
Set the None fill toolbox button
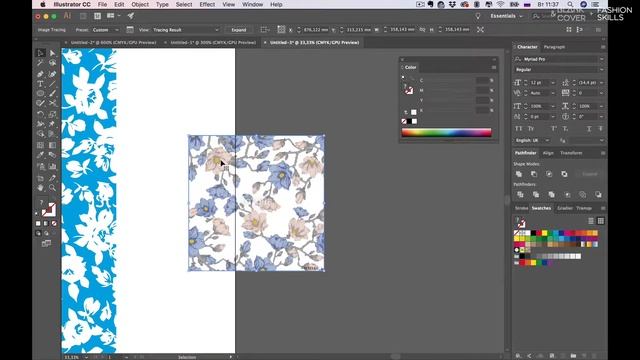[x=54, y=223]
